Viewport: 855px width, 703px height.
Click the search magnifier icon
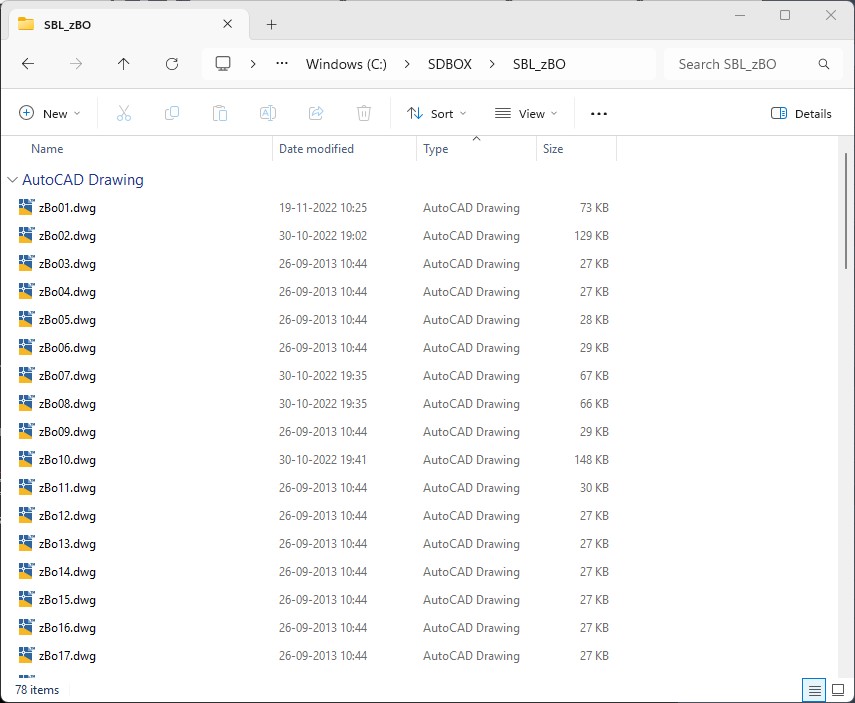(x=823, y=64)
